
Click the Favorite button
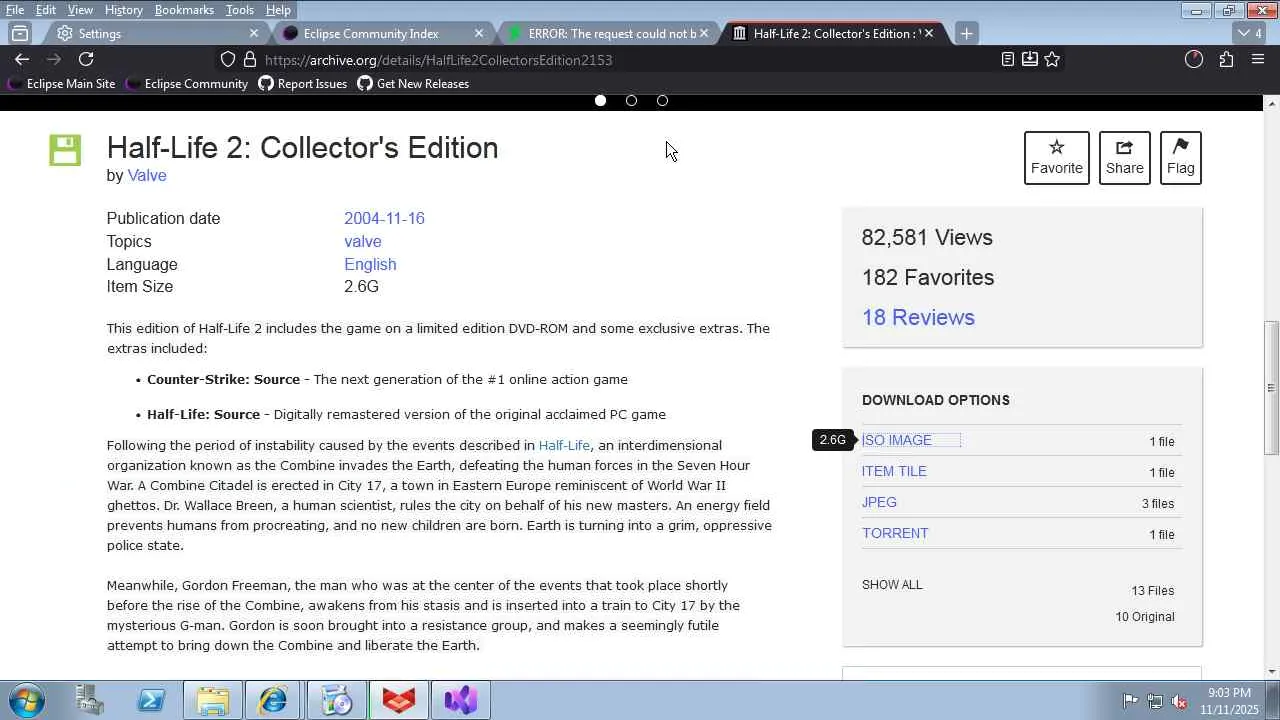(x=1057, y=158)
